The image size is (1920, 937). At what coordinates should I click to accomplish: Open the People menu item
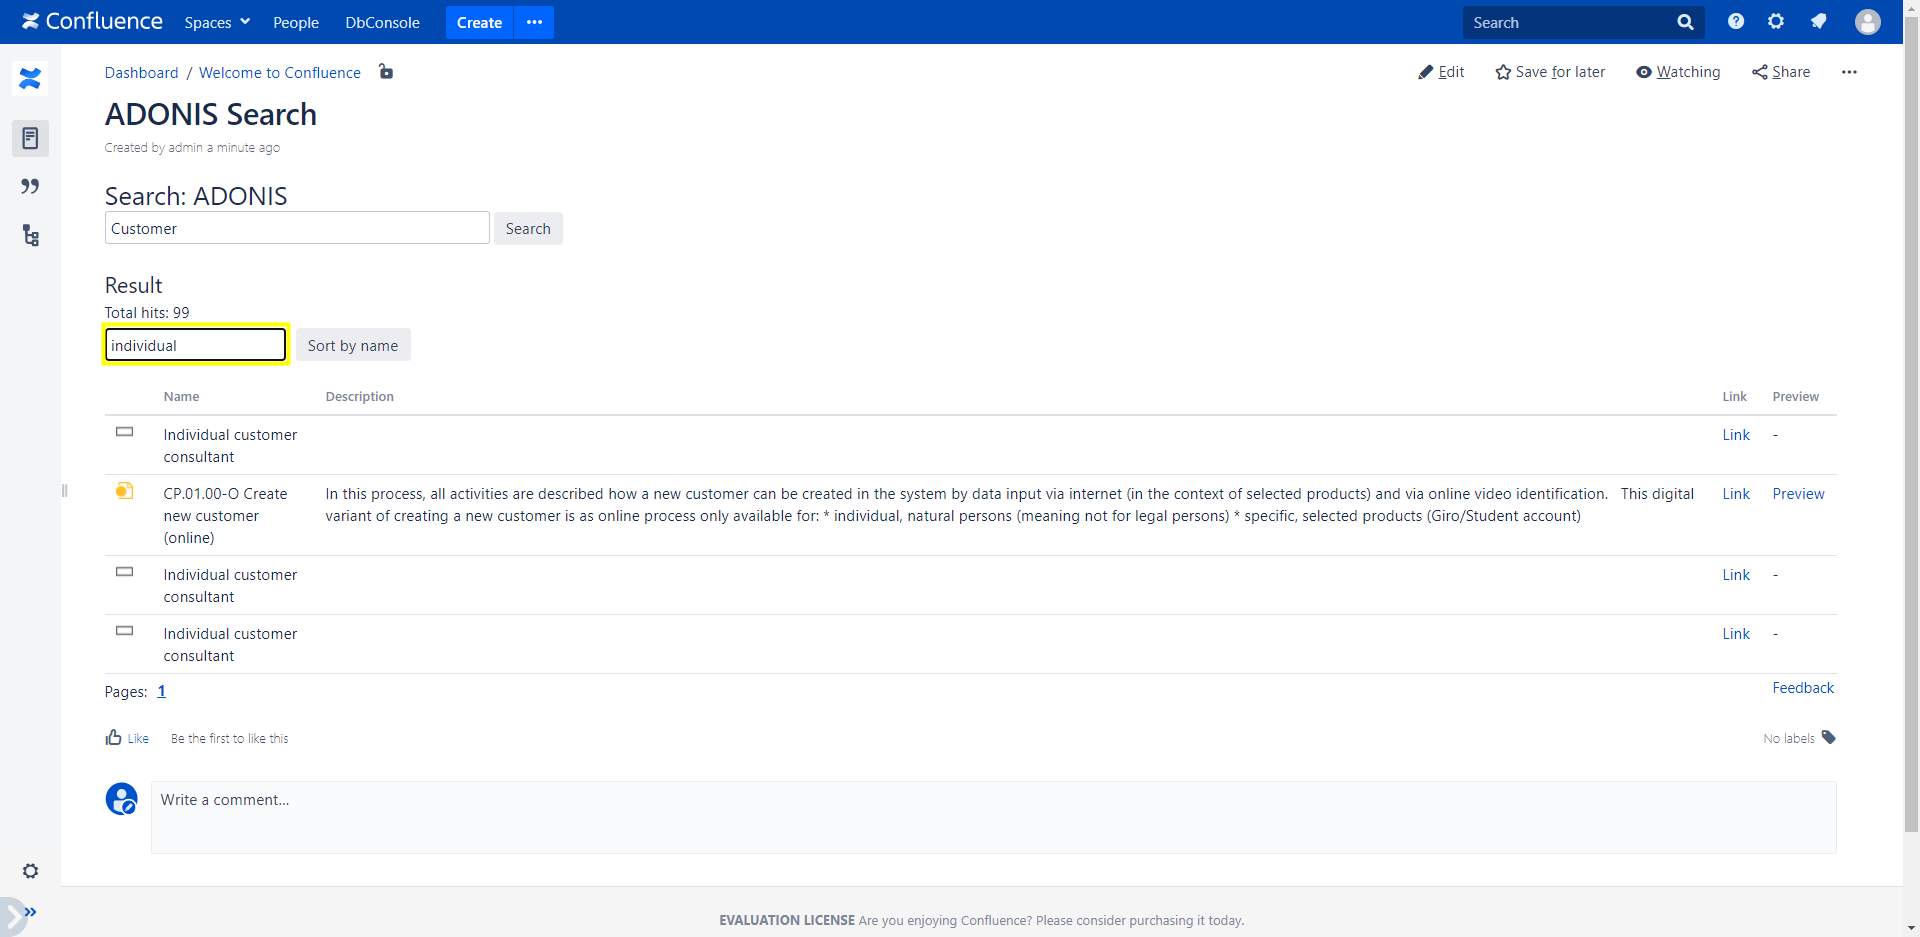tap(296, 22)
